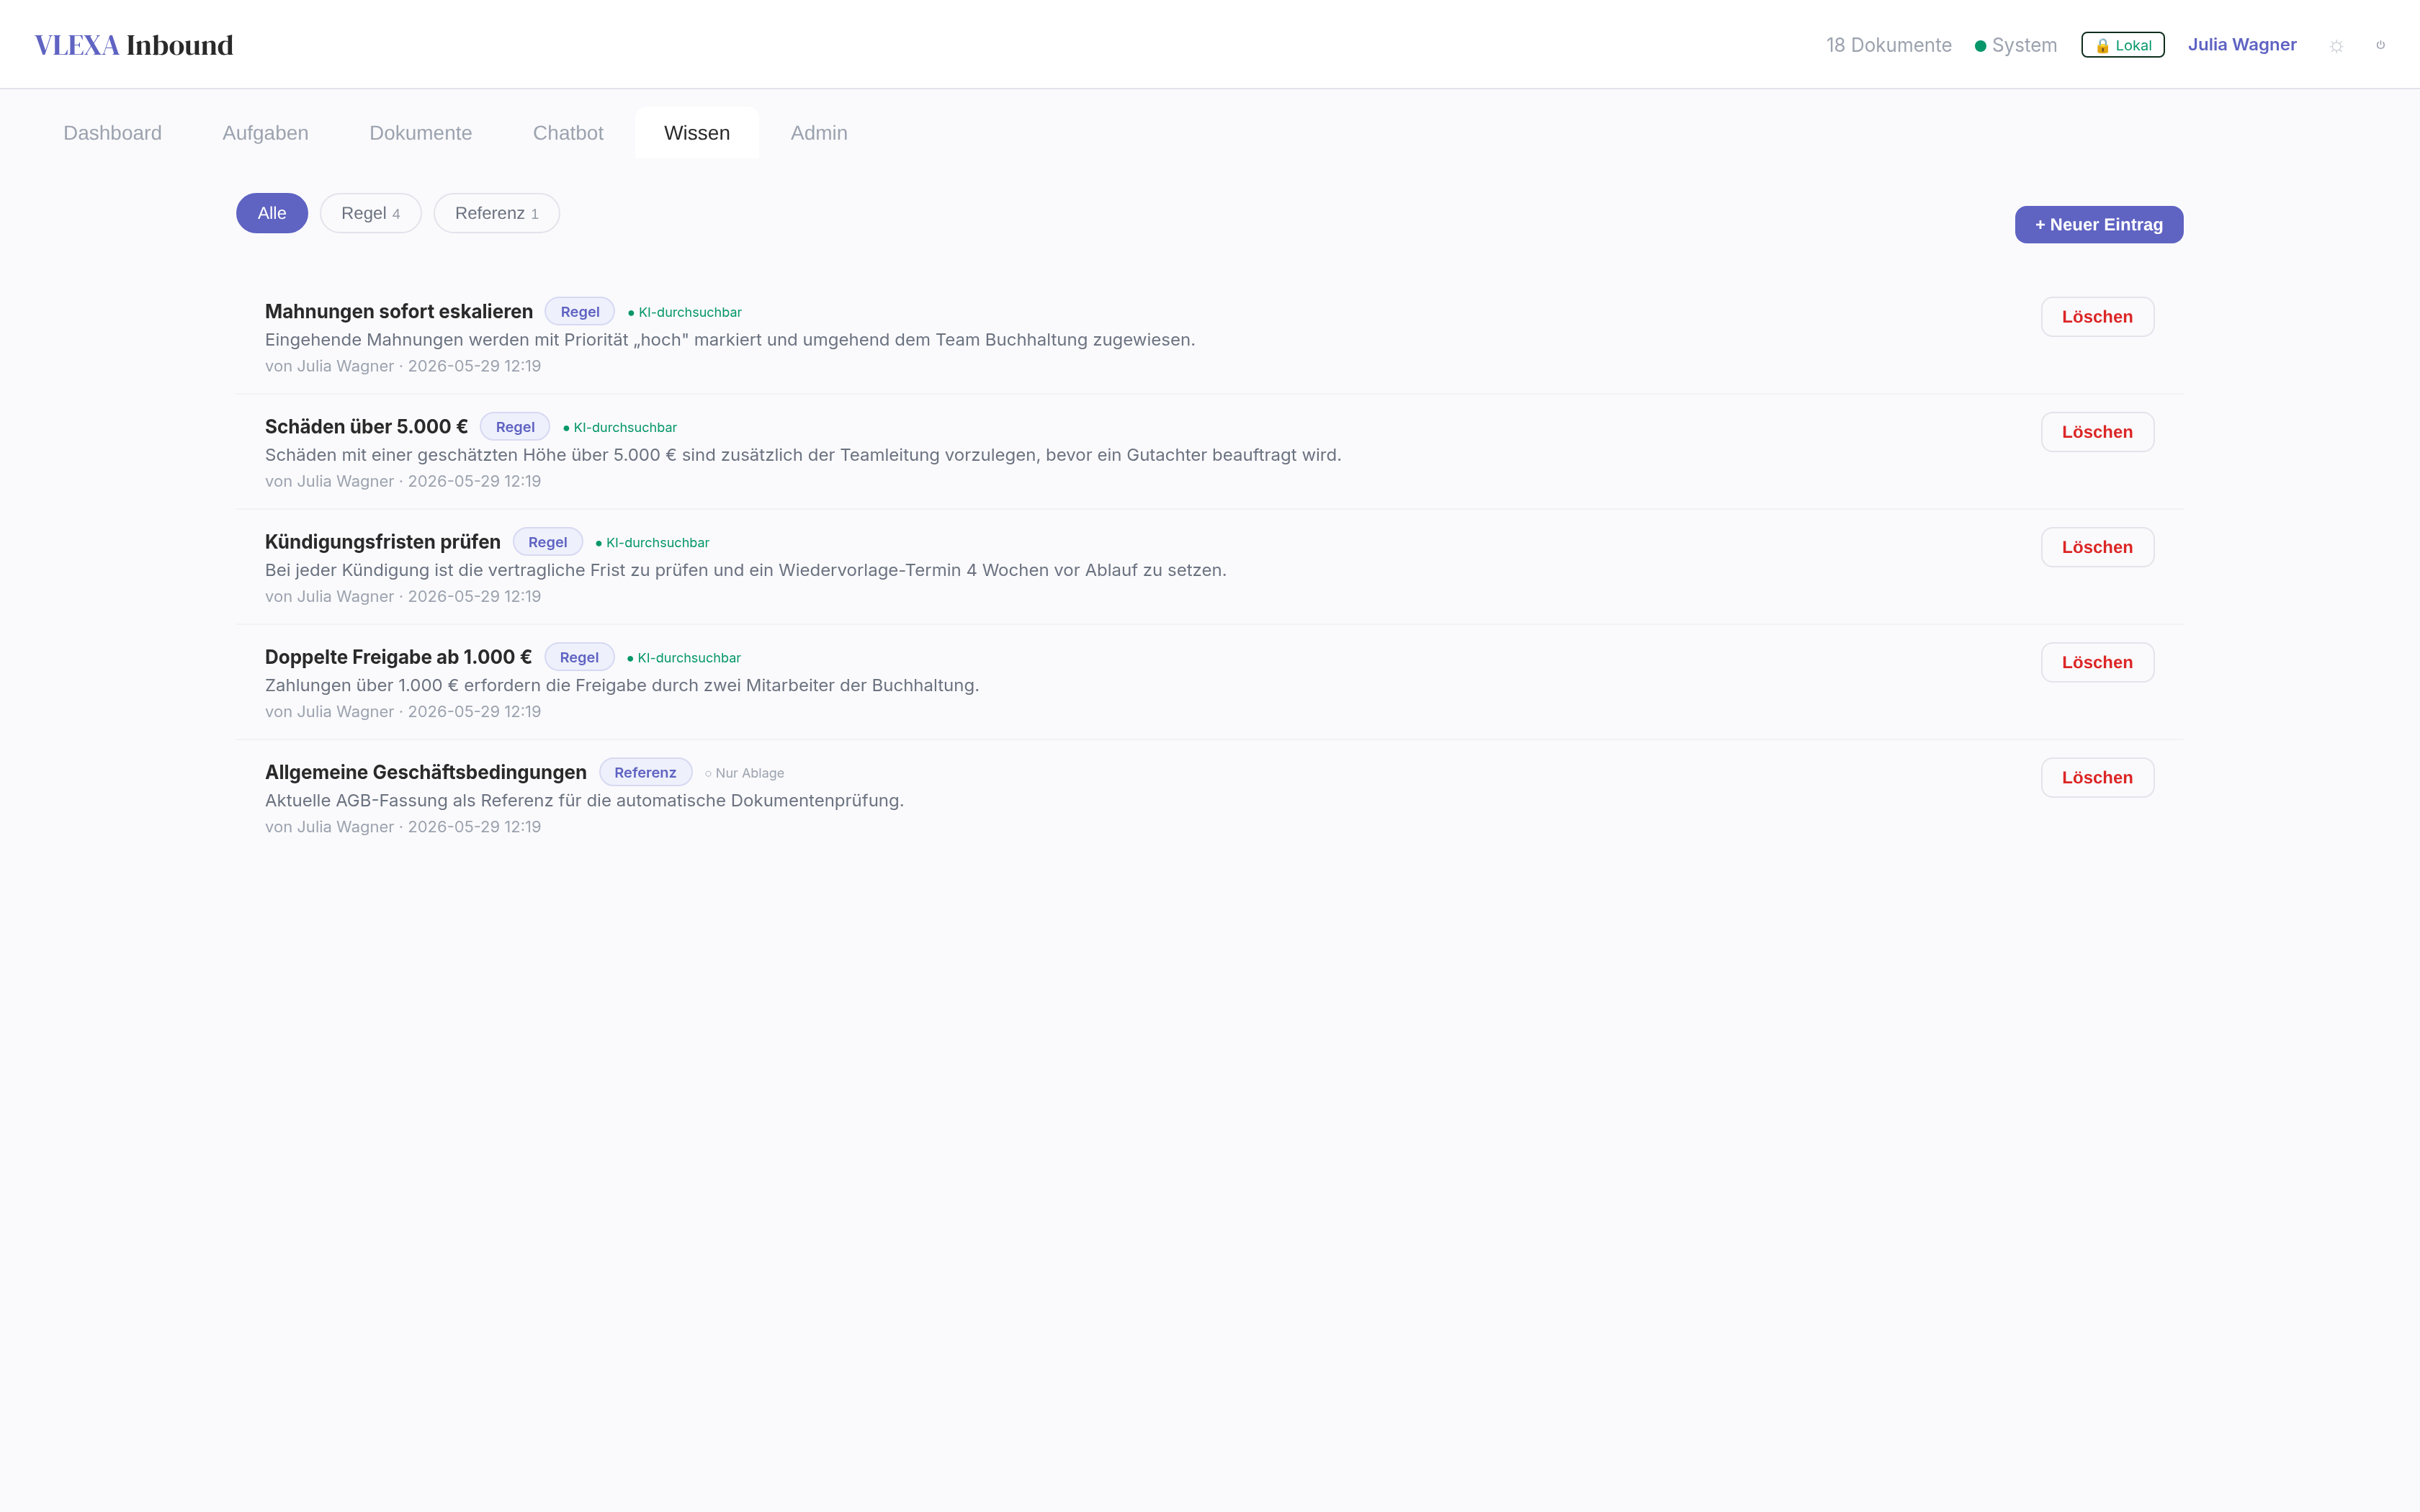Filter entries by Regel

[x=370, y=213]
